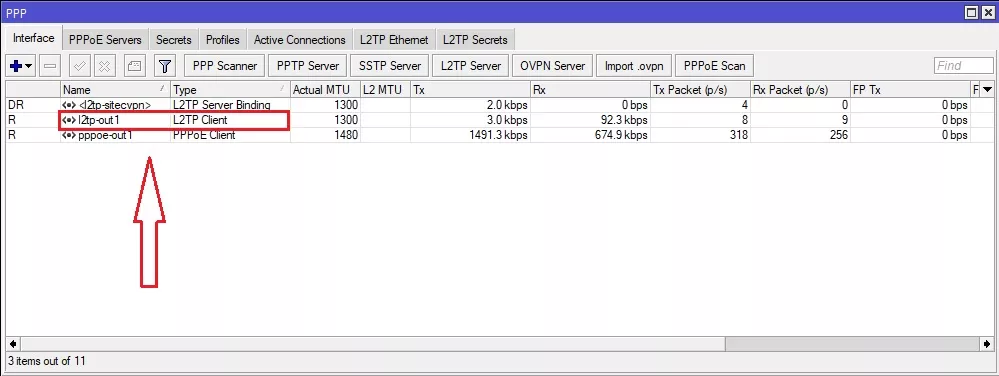Click the l2tp-out1 interface icon

69,120
